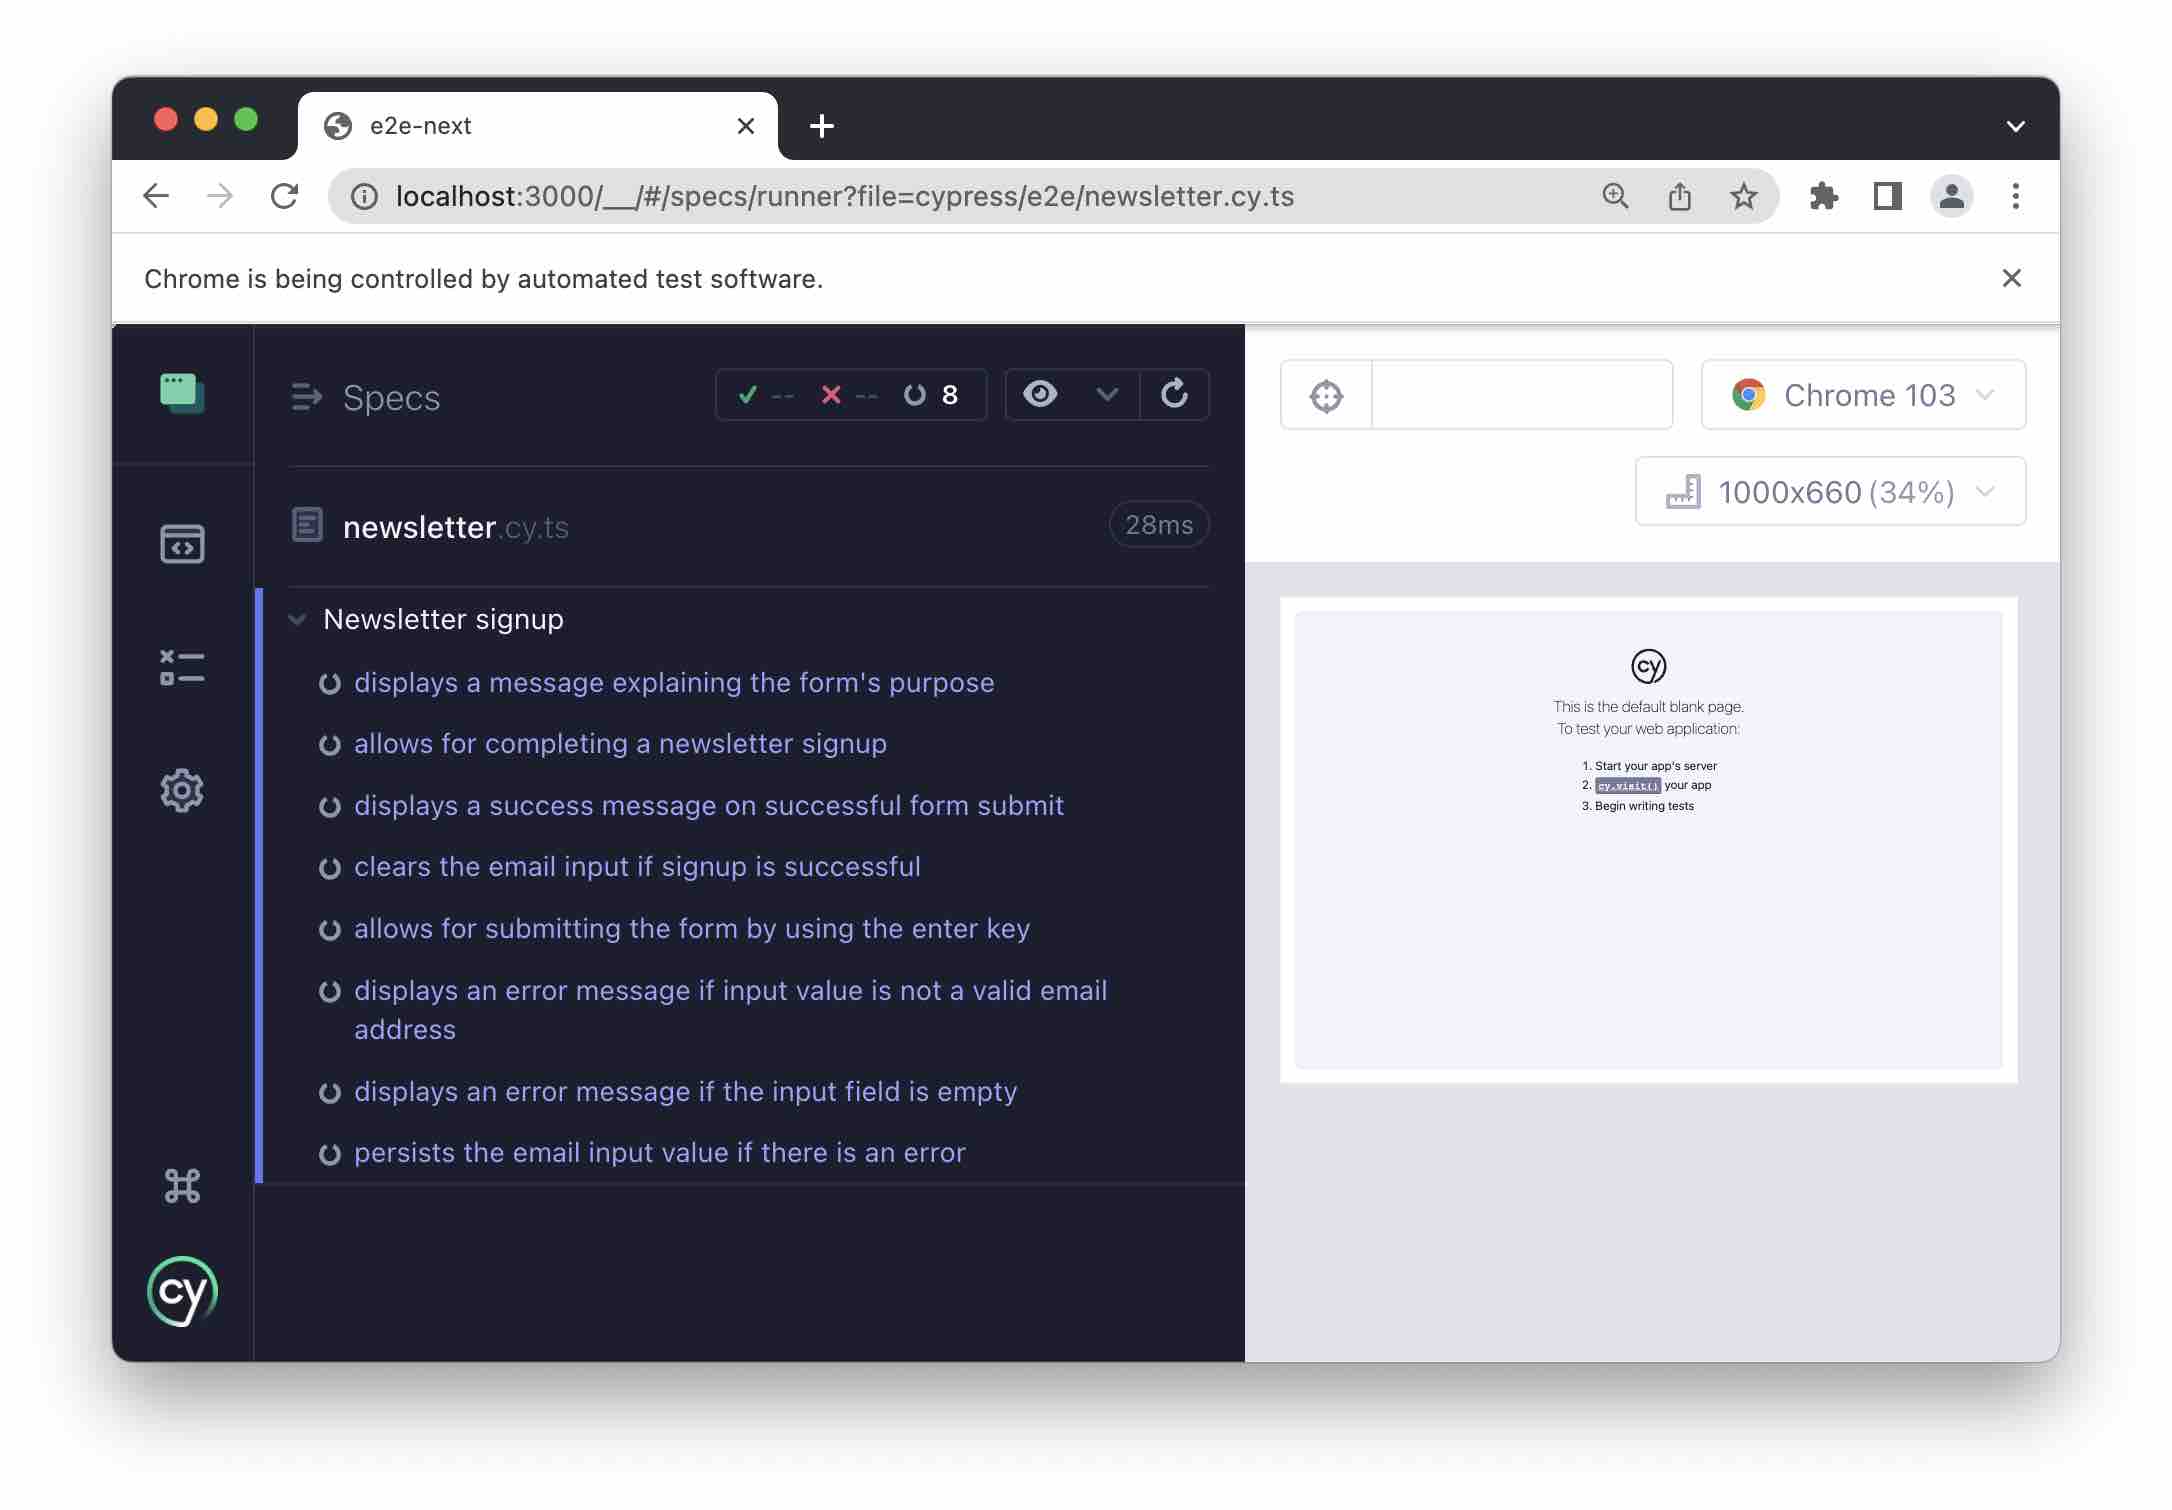2172x1510 pixels.
Task: Toggle the auto-scrolling eye icon
Action: 1040,394
